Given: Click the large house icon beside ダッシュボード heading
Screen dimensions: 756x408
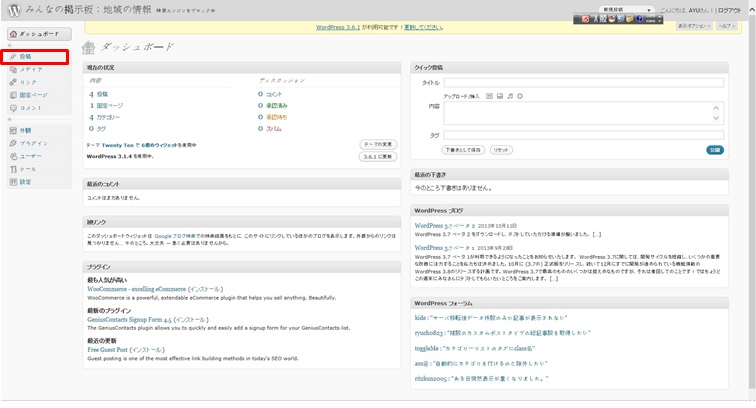Looking at the screenshot, I should click(88, 47).
